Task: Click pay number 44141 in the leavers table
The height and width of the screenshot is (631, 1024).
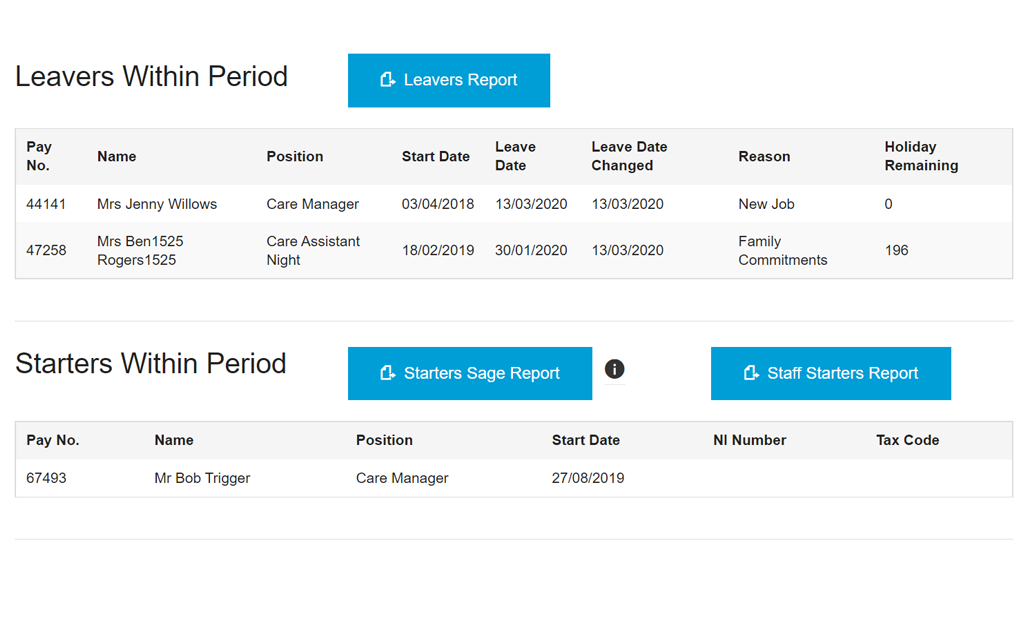Action: click(47, 204)
